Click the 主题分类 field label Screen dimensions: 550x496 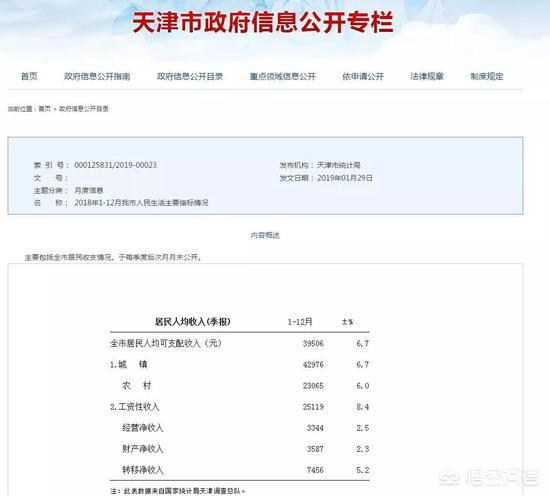coord(51,190)
